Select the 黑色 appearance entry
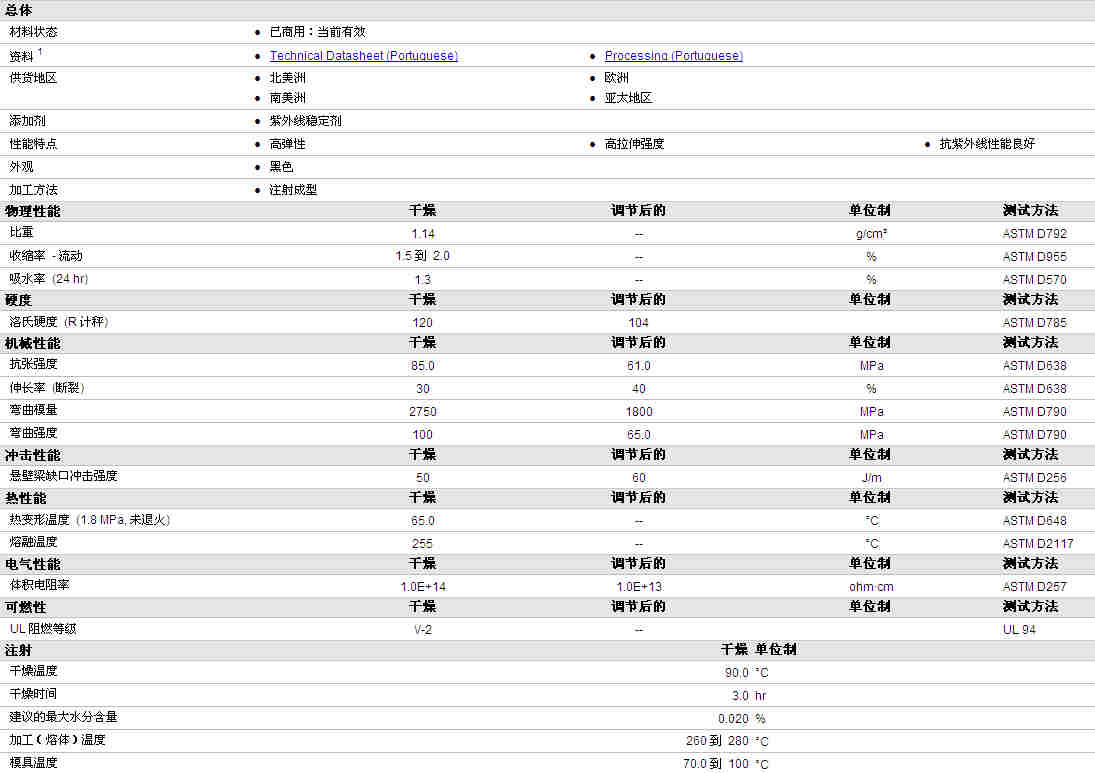 (x=281, y=167)
